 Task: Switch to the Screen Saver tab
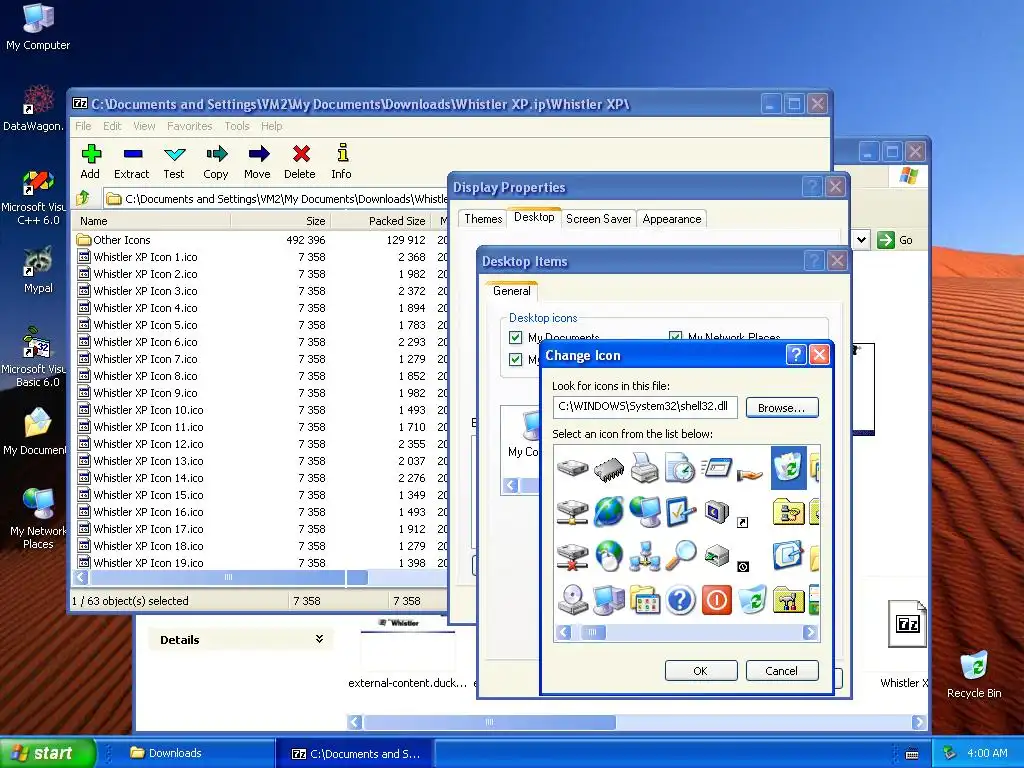(598, 219)
